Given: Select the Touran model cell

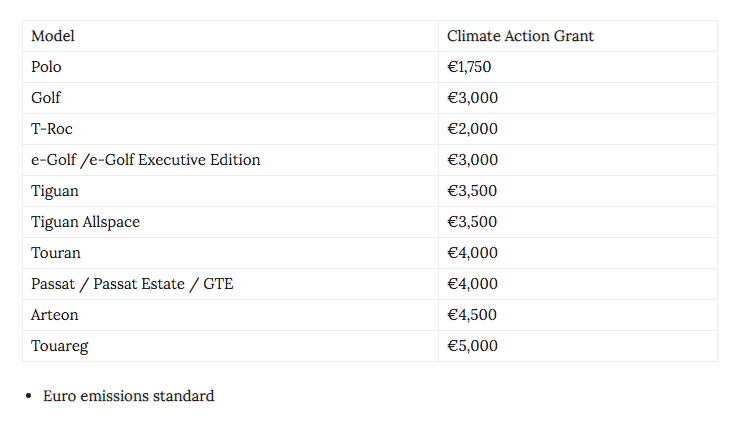Looking at the screenshot, I should [x=56, y=253].
